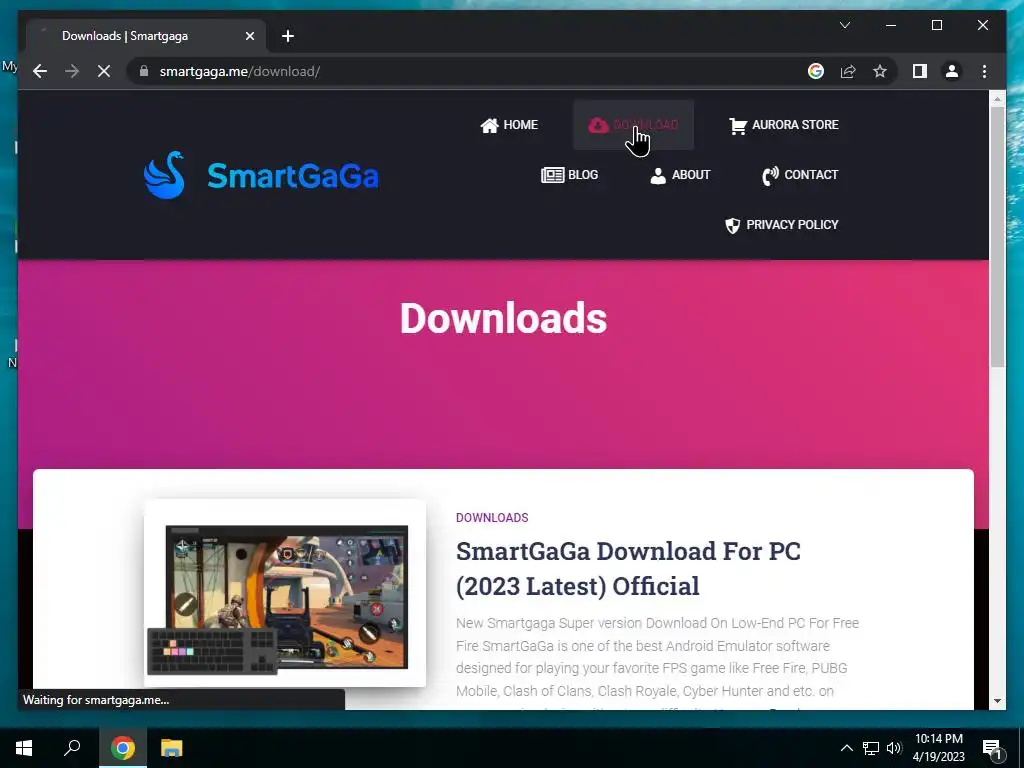
Task: Close the Downloads | Smartgaga tab
Action: coord(249,36)
